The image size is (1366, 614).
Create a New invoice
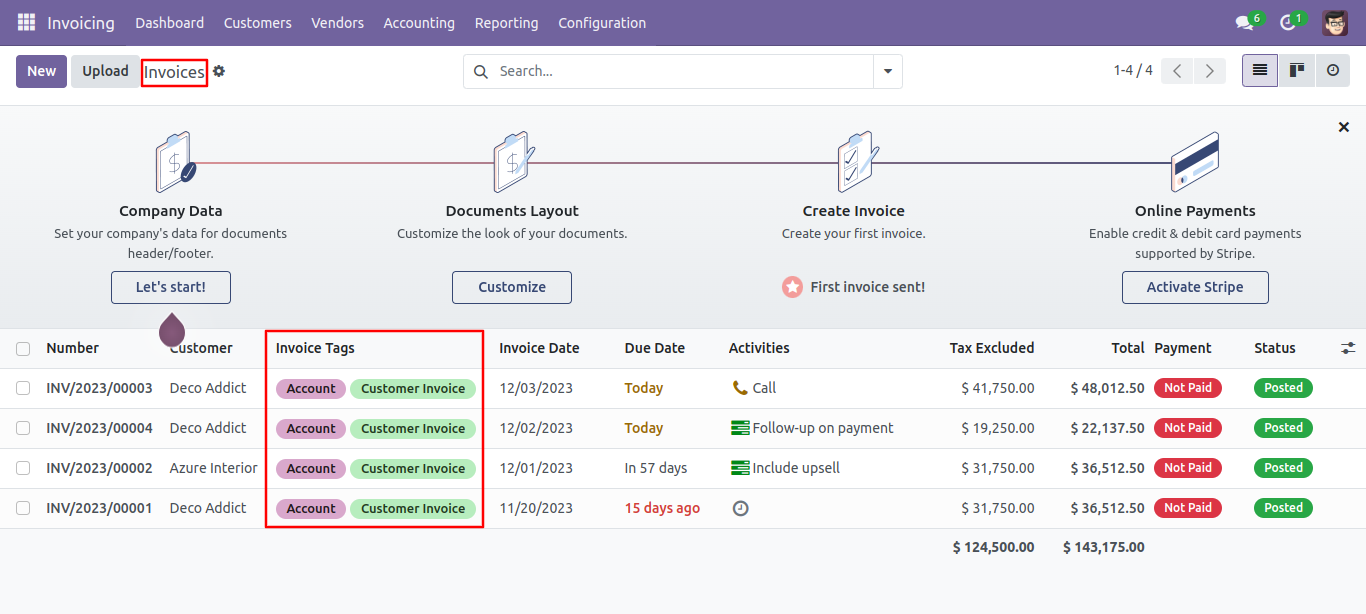click(x=42, y=71)
